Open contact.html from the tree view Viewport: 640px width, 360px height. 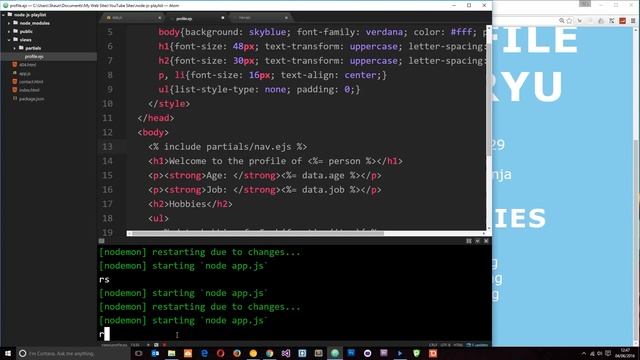[x=31, y=82]
